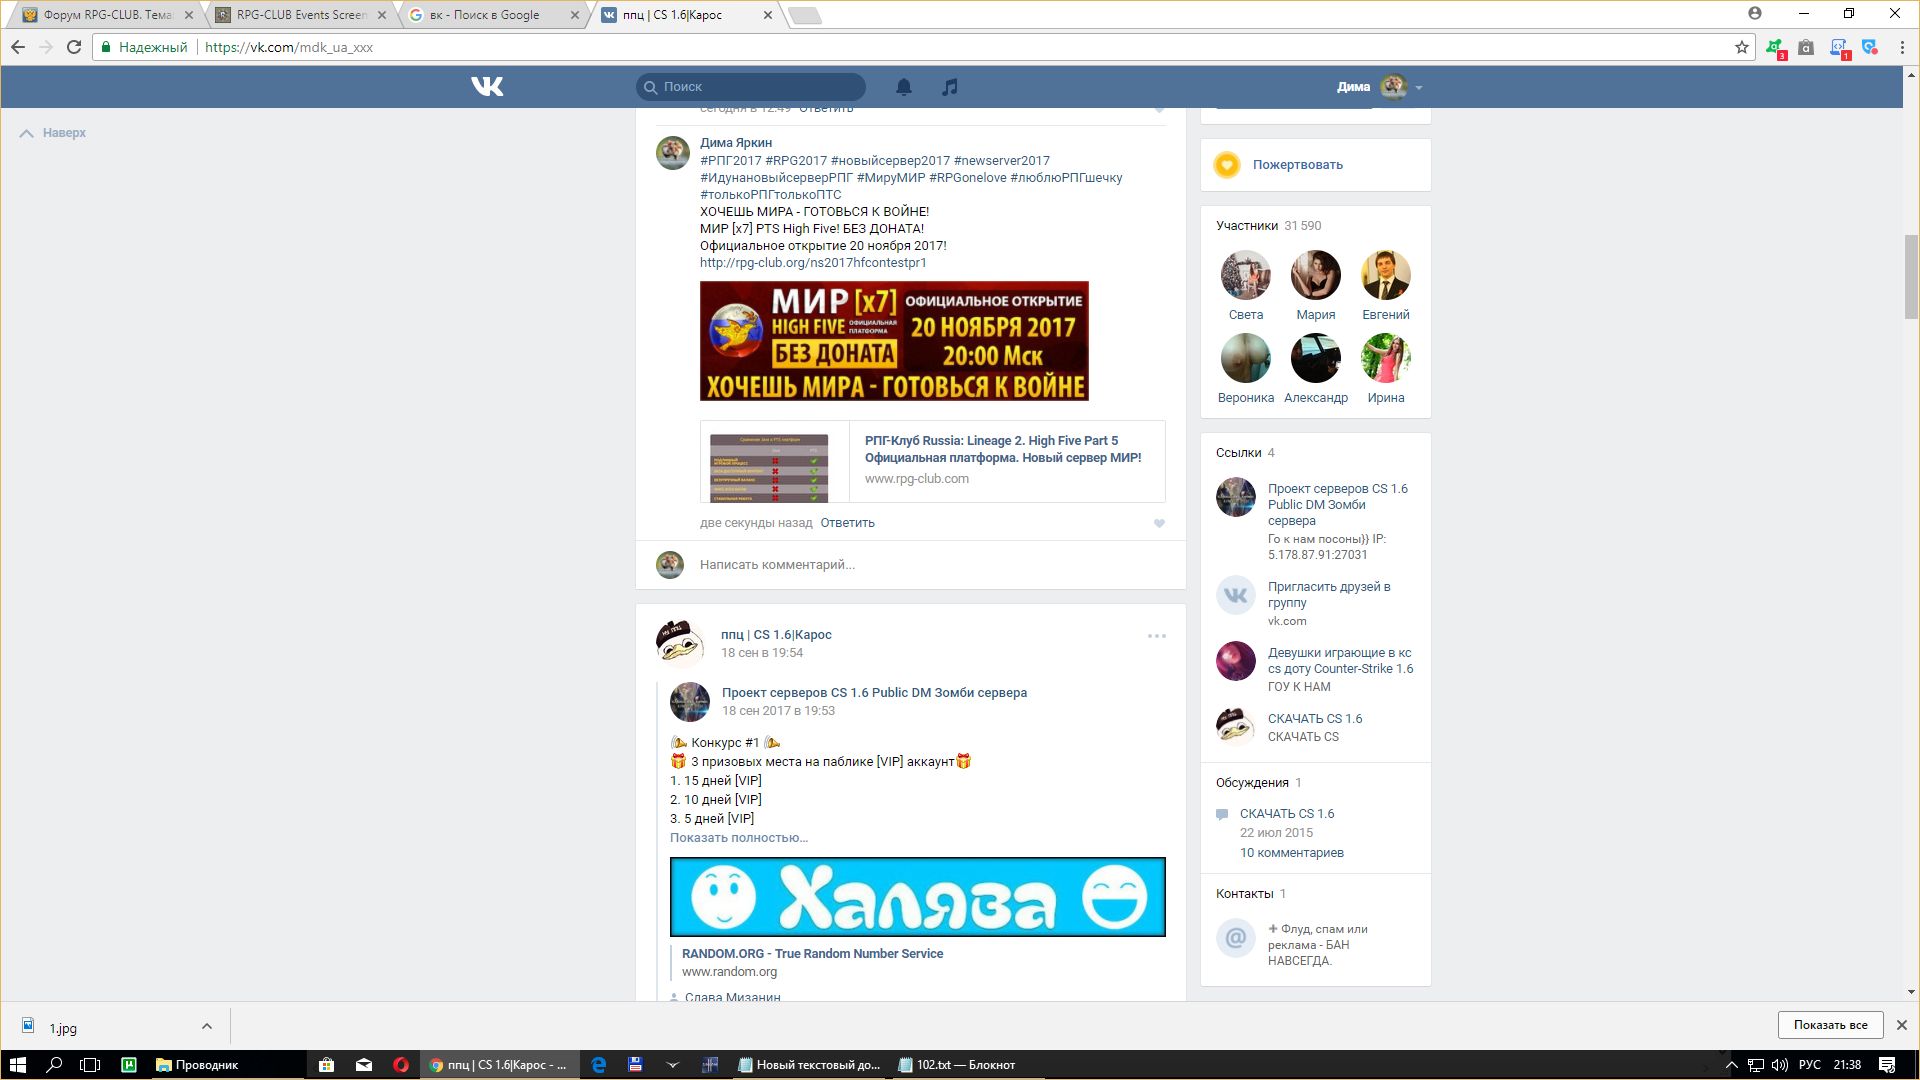Click the VK logo home icon

487,87
